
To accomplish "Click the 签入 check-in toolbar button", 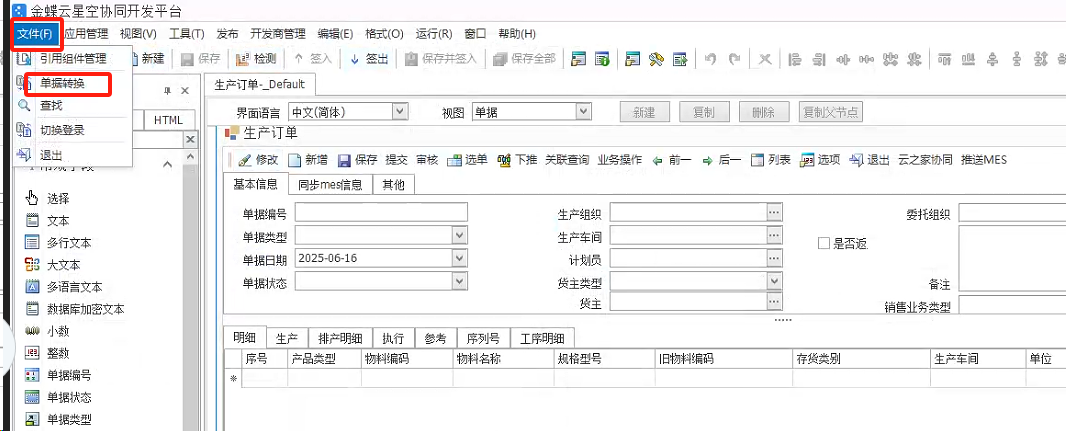I will coord(313,59).
